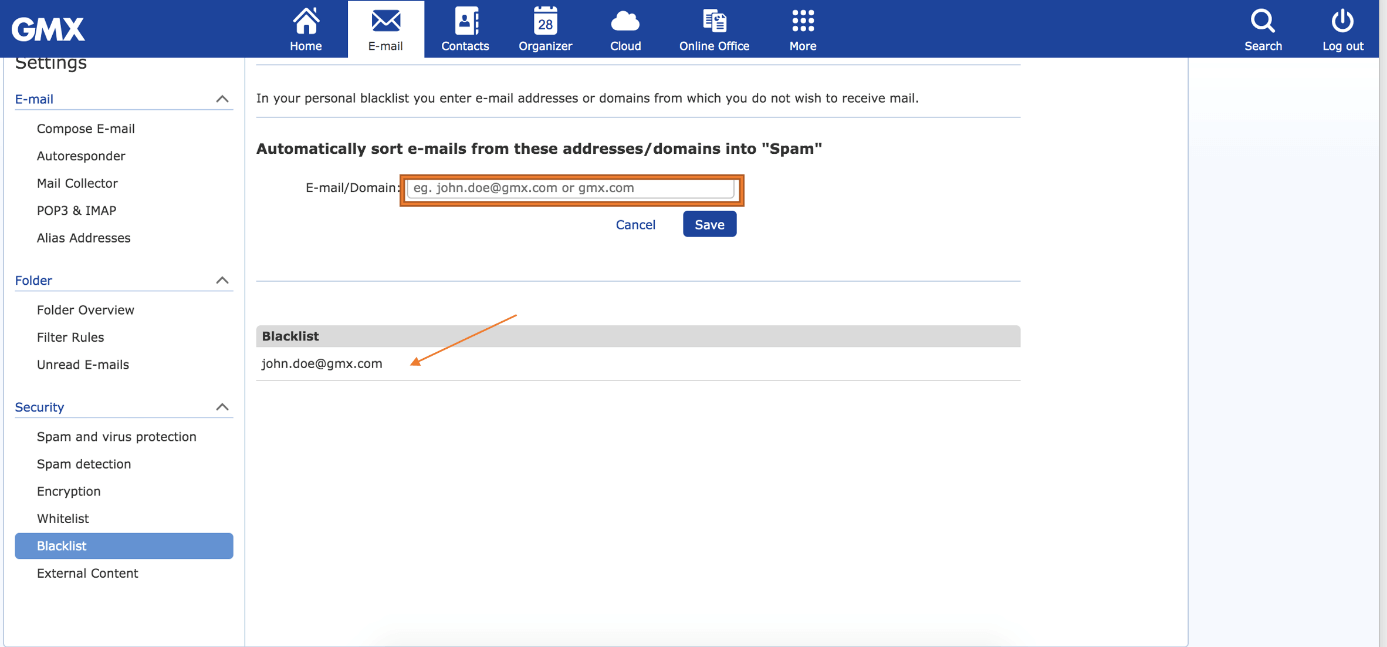The height and width of the screenshot is (647, 1387).
Task: Open Autoresponder settings
Action: pos(81,156)
